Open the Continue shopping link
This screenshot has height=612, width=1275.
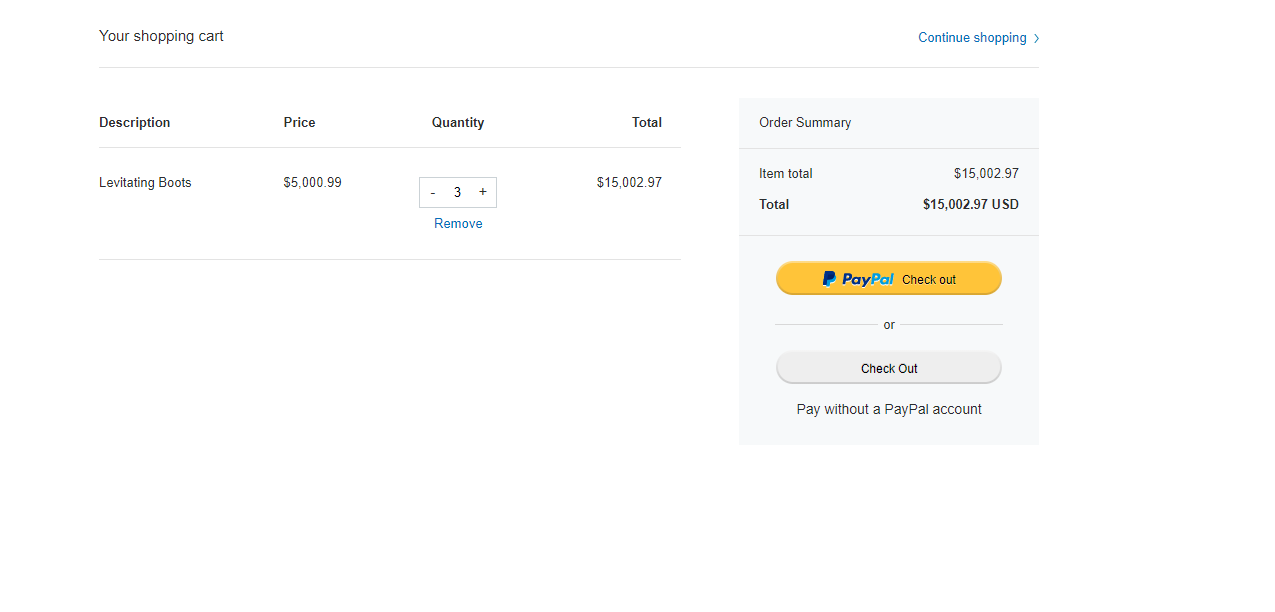tap(972, 38)
